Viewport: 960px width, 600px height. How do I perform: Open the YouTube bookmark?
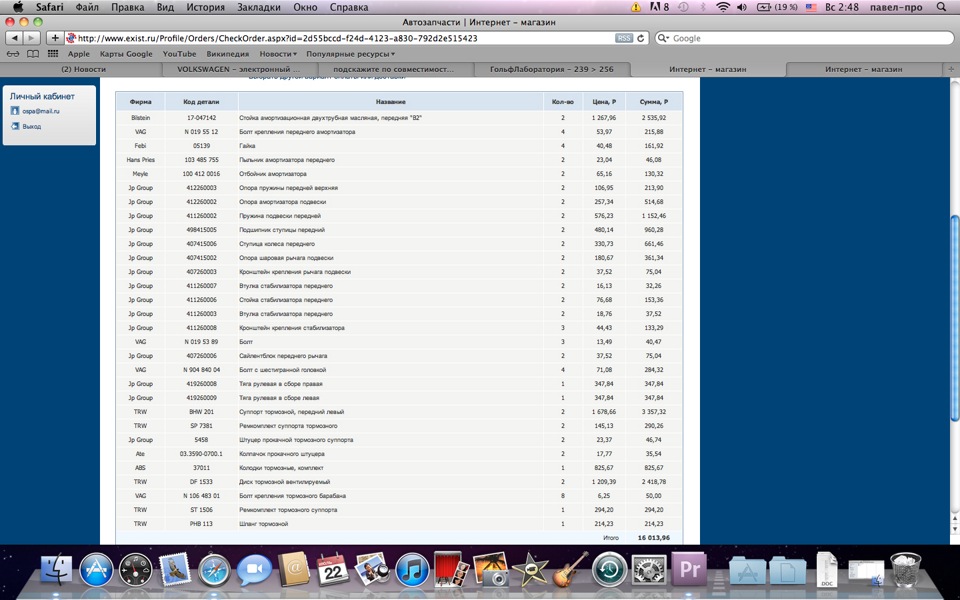(179, 54)
